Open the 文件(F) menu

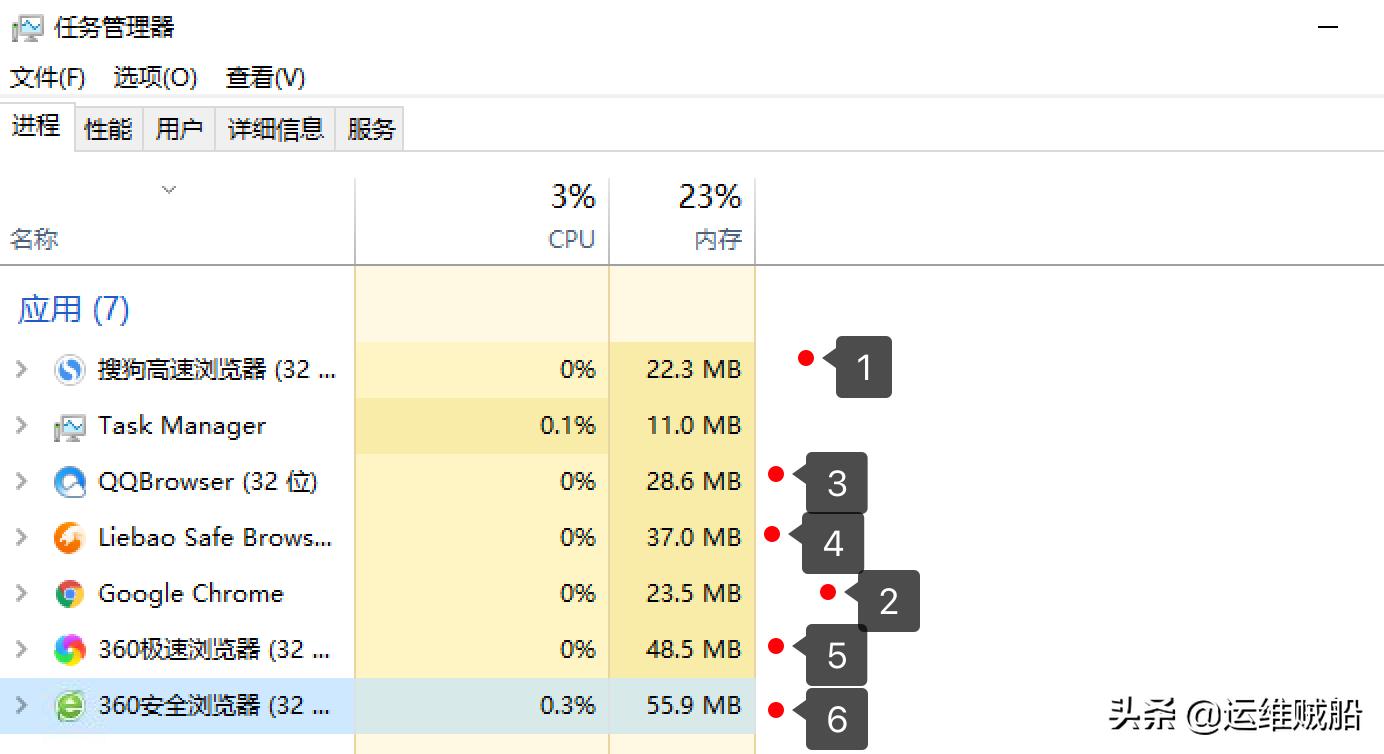point(47,77)
